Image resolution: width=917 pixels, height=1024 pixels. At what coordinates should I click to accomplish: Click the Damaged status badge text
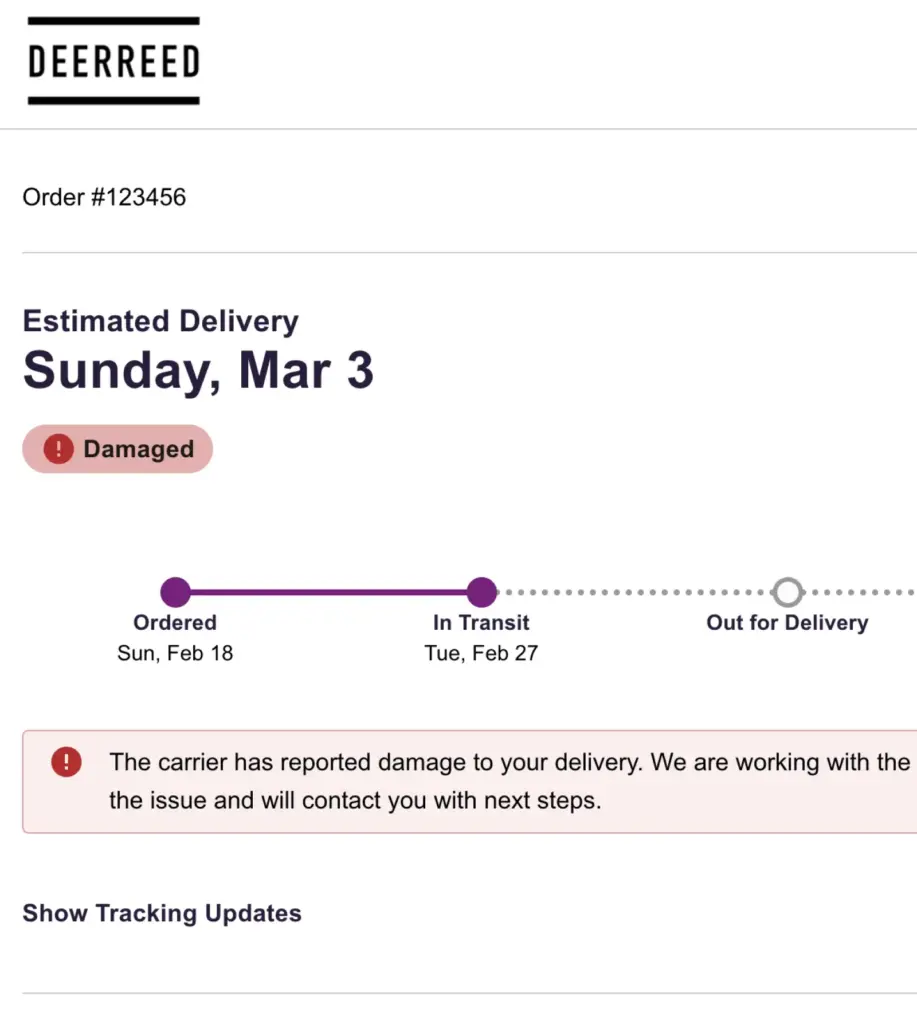point(138,449)
